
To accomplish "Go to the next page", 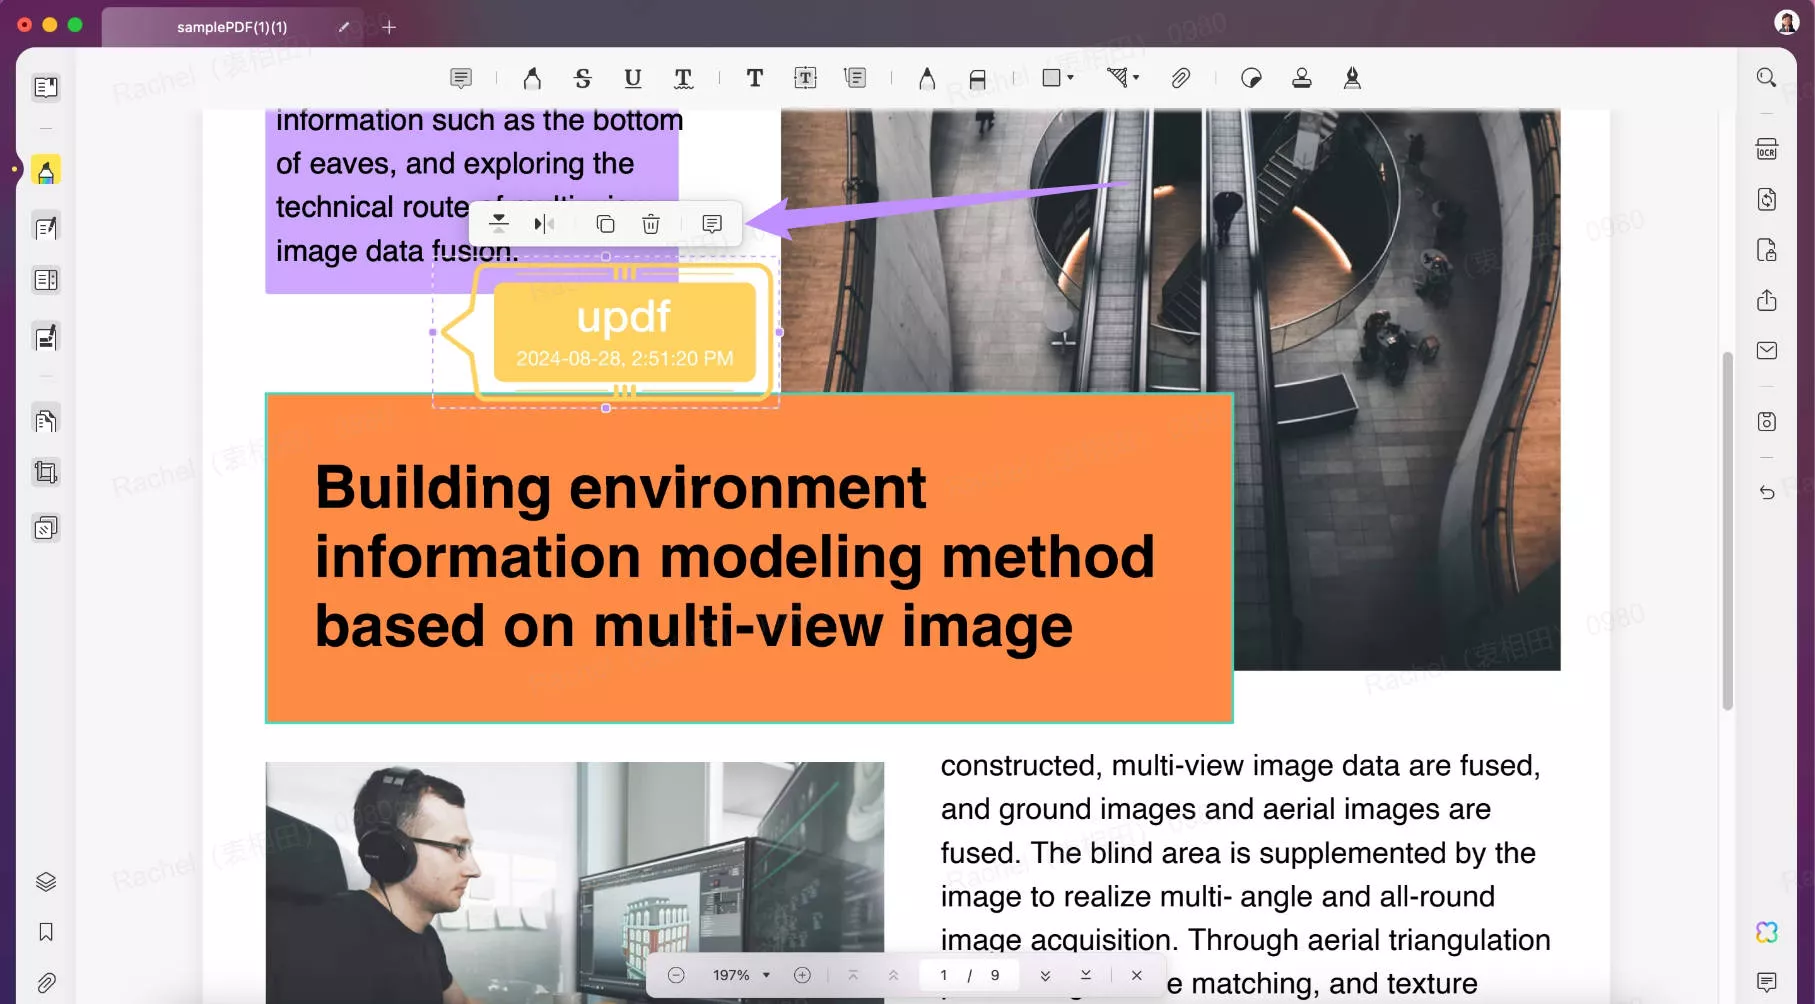I will pos(1045,975).
